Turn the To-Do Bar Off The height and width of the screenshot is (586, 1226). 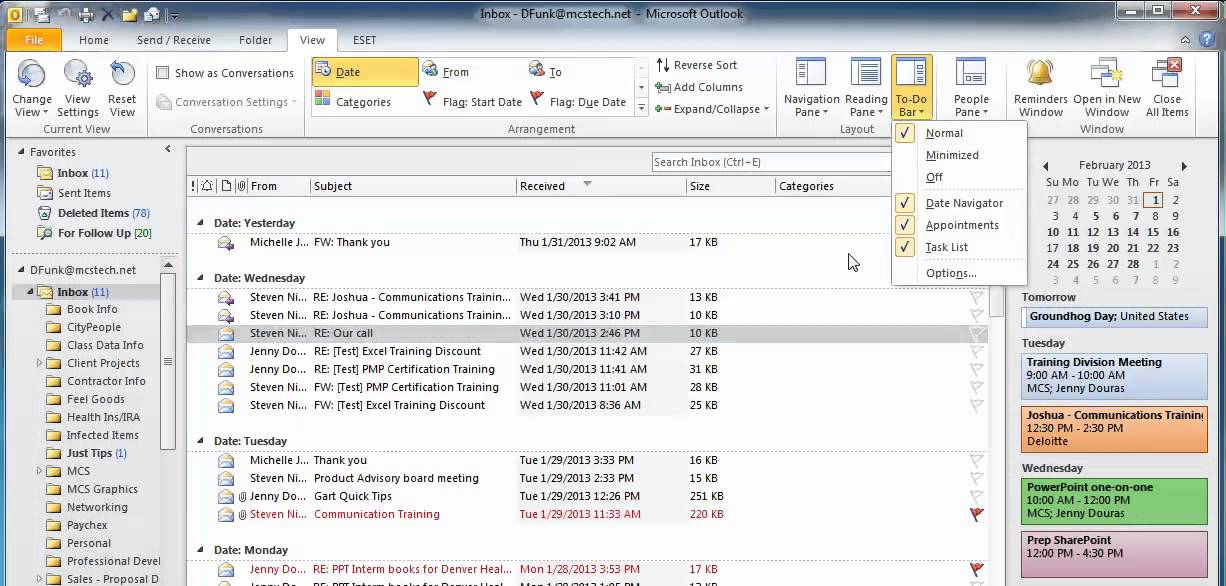click(934, 177)
